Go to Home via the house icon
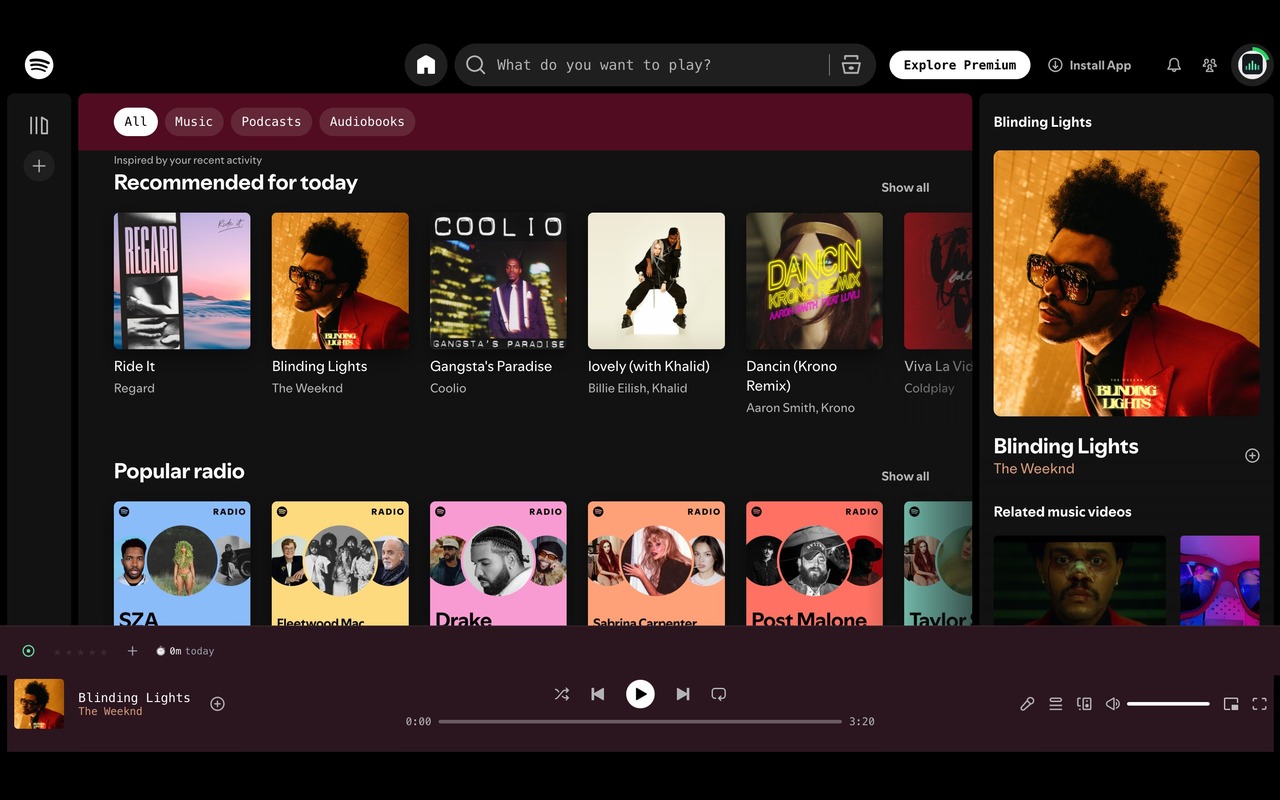This screenshot has height=800, width=1280. coord(426,65)
